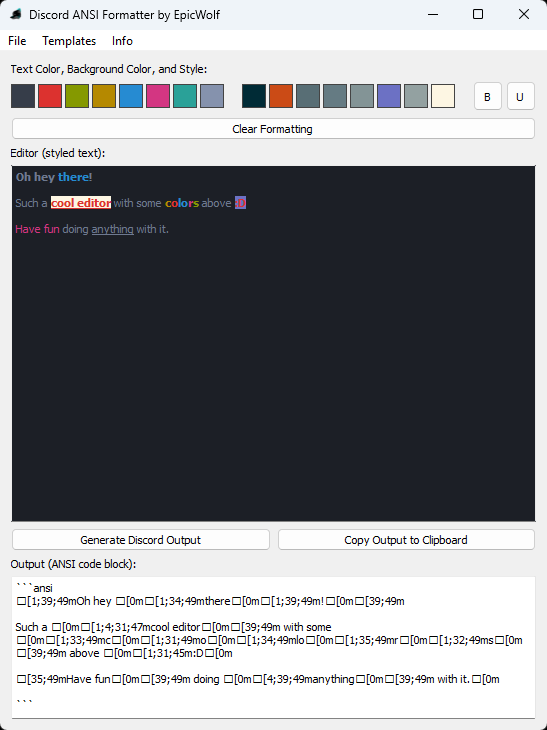Viewport: 547px width, 730px height.
Task: Click the output line starting with "Such a"
Action: [x=173, y=627]
